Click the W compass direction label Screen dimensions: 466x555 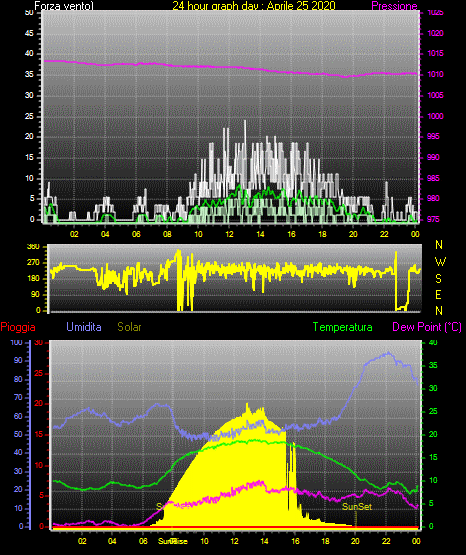pos(440,262)
